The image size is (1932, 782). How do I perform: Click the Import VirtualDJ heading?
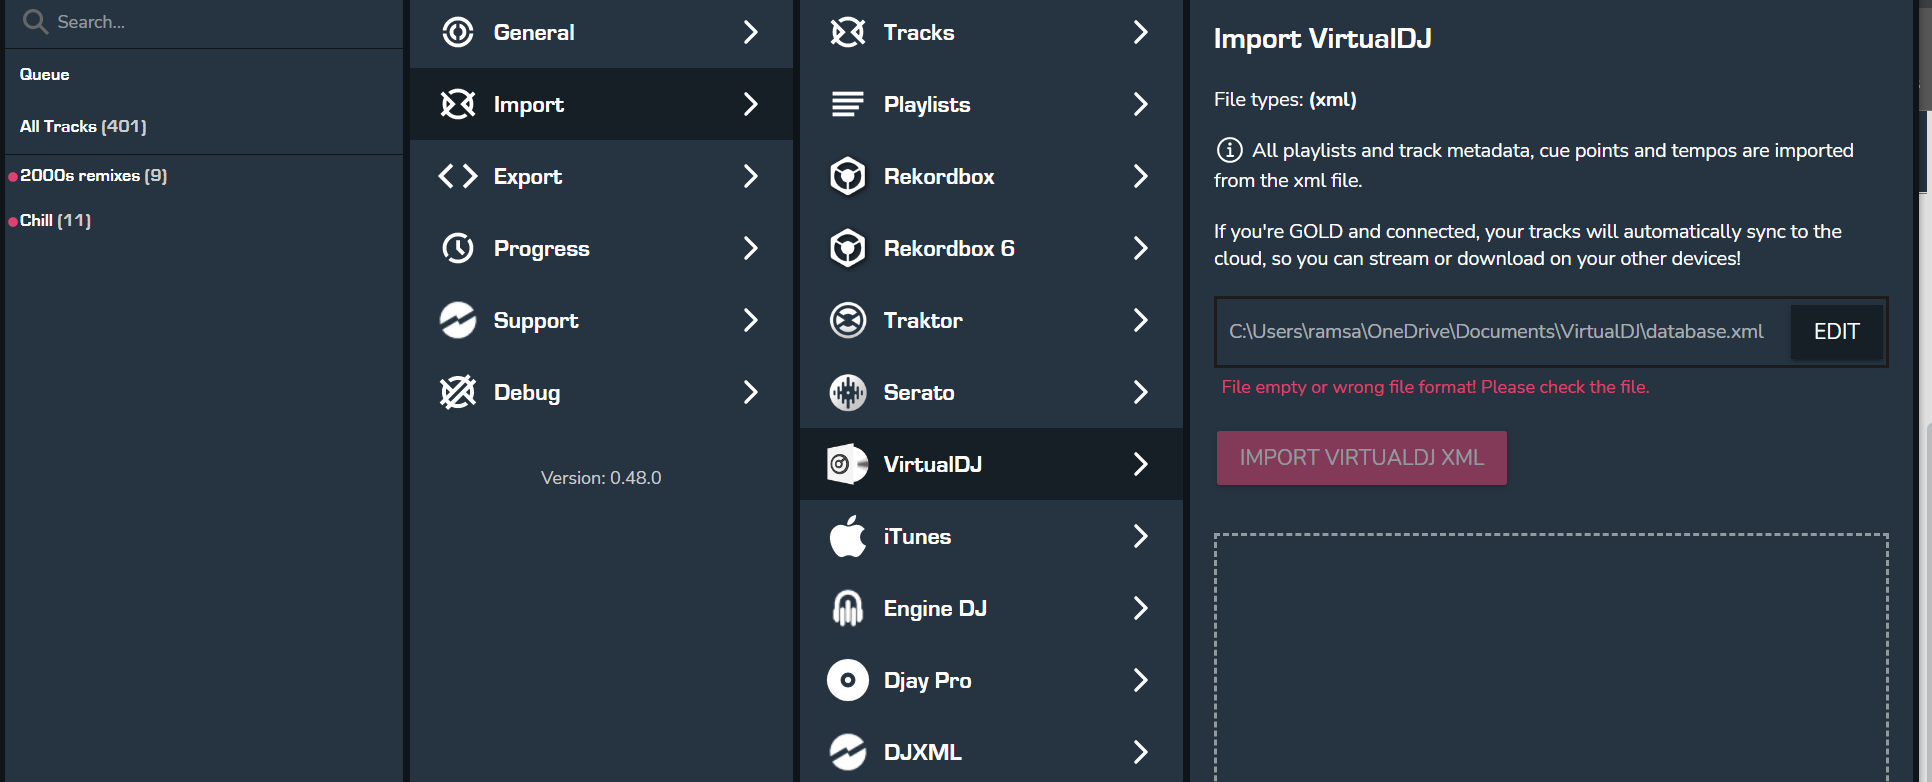[1322, 39]
